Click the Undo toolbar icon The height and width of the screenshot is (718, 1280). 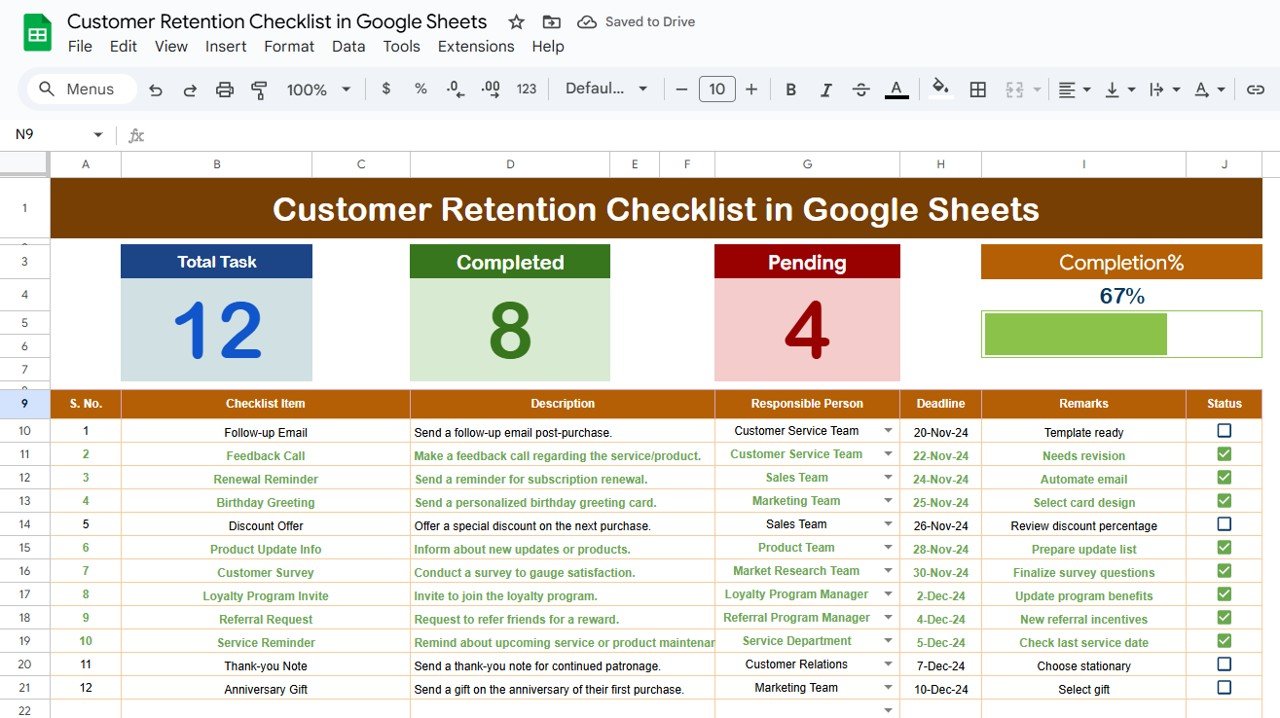pos(155,90)
